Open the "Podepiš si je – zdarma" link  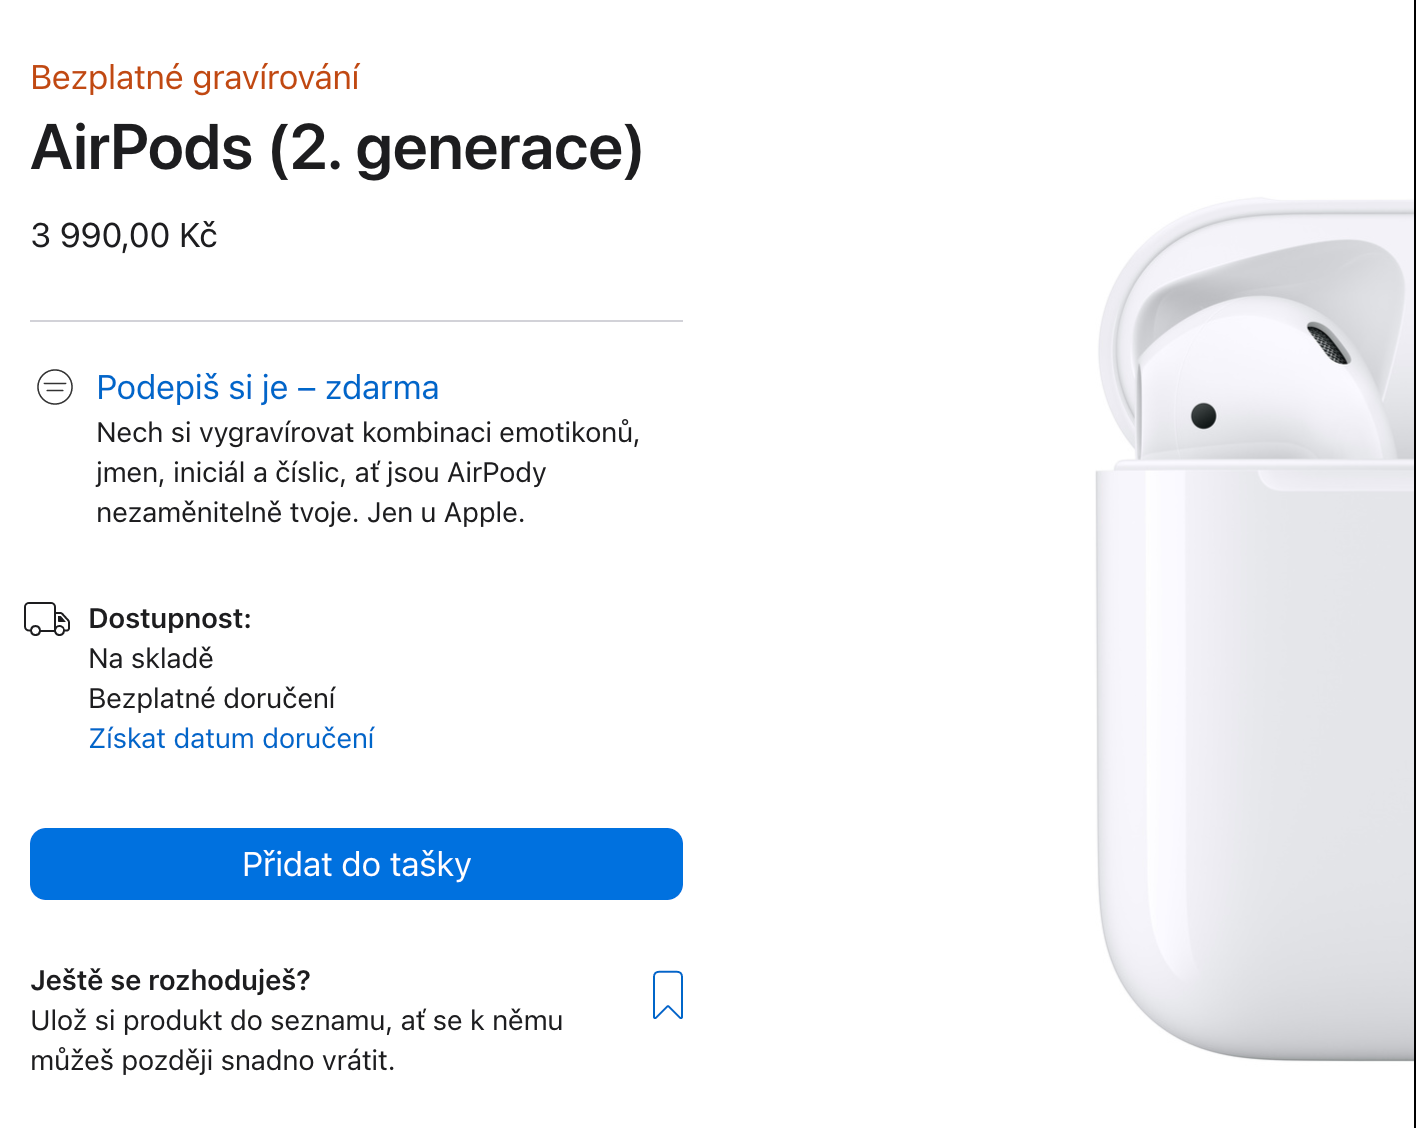(267, 387)
